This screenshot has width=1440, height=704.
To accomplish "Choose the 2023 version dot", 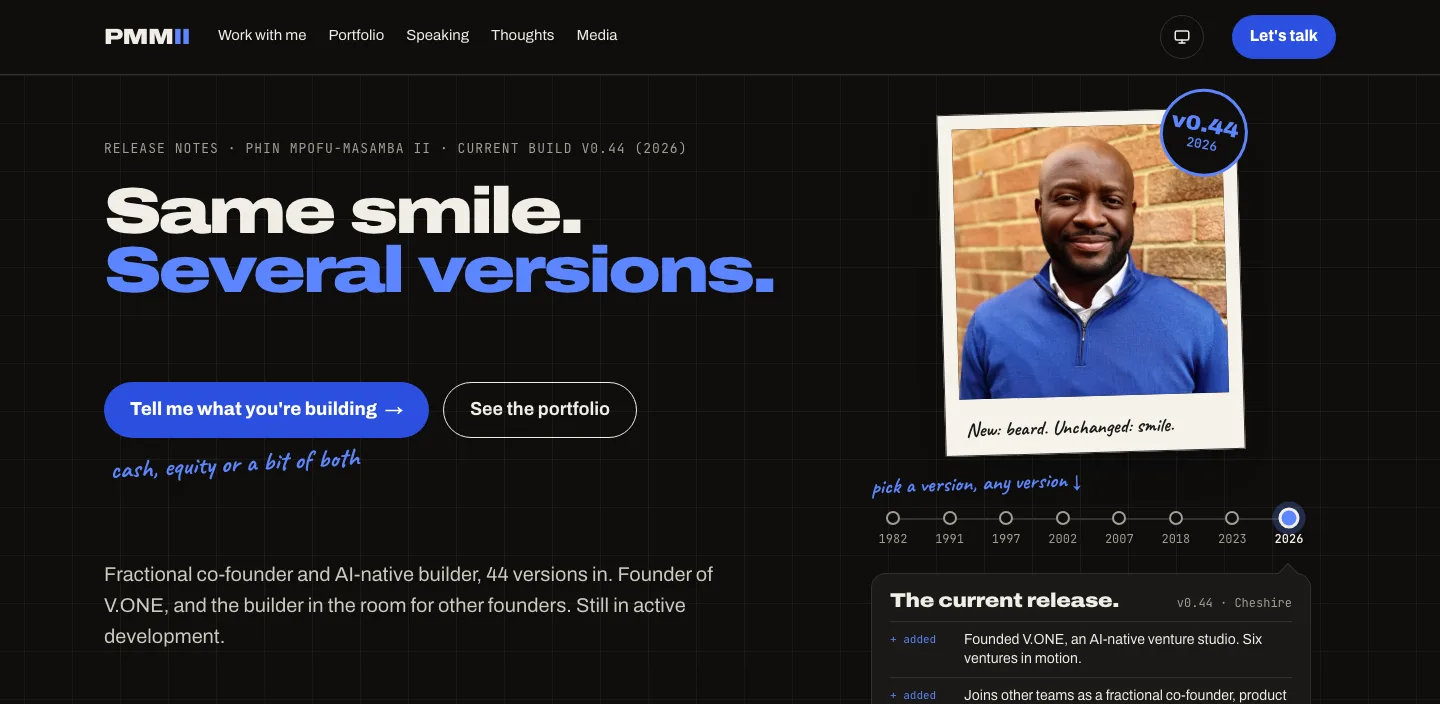I will (1232, 518).
